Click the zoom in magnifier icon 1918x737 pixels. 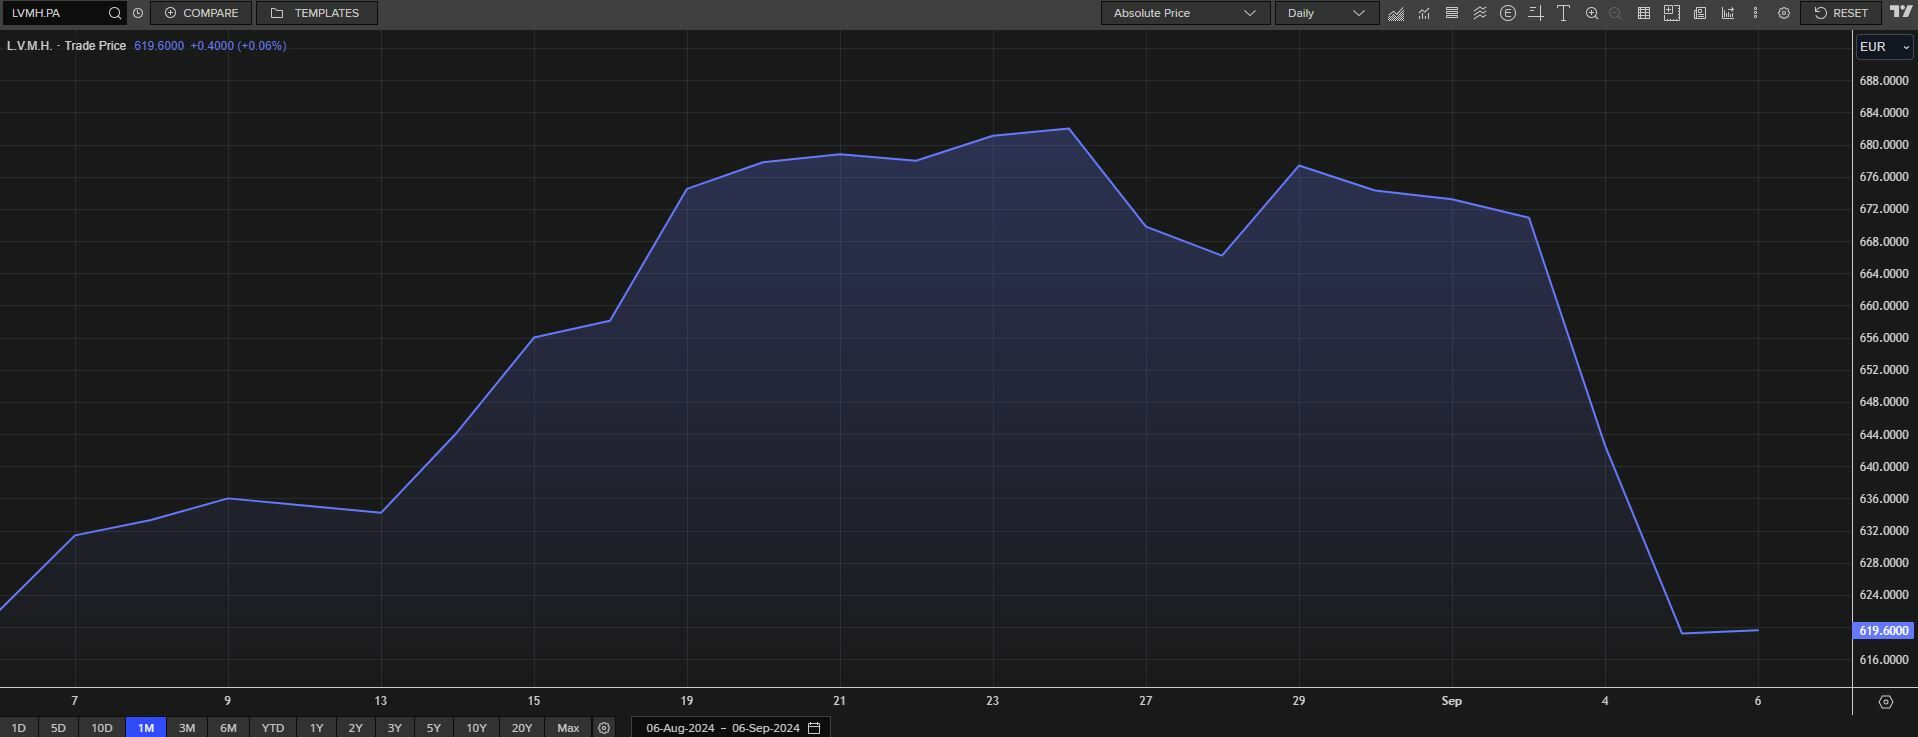1592,13
